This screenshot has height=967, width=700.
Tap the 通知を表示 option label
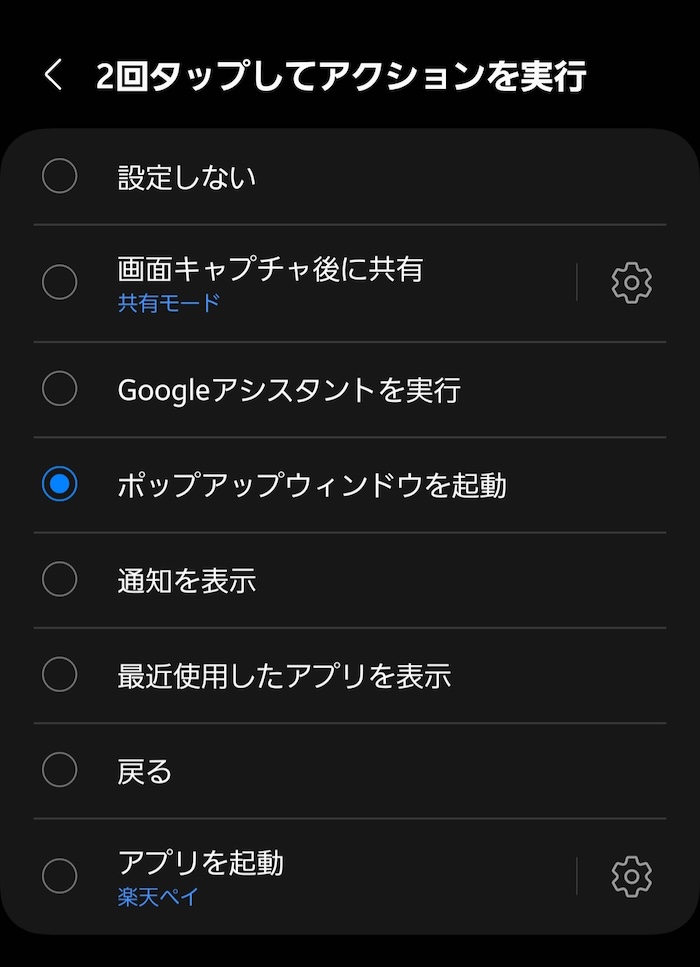click(187, 581)
